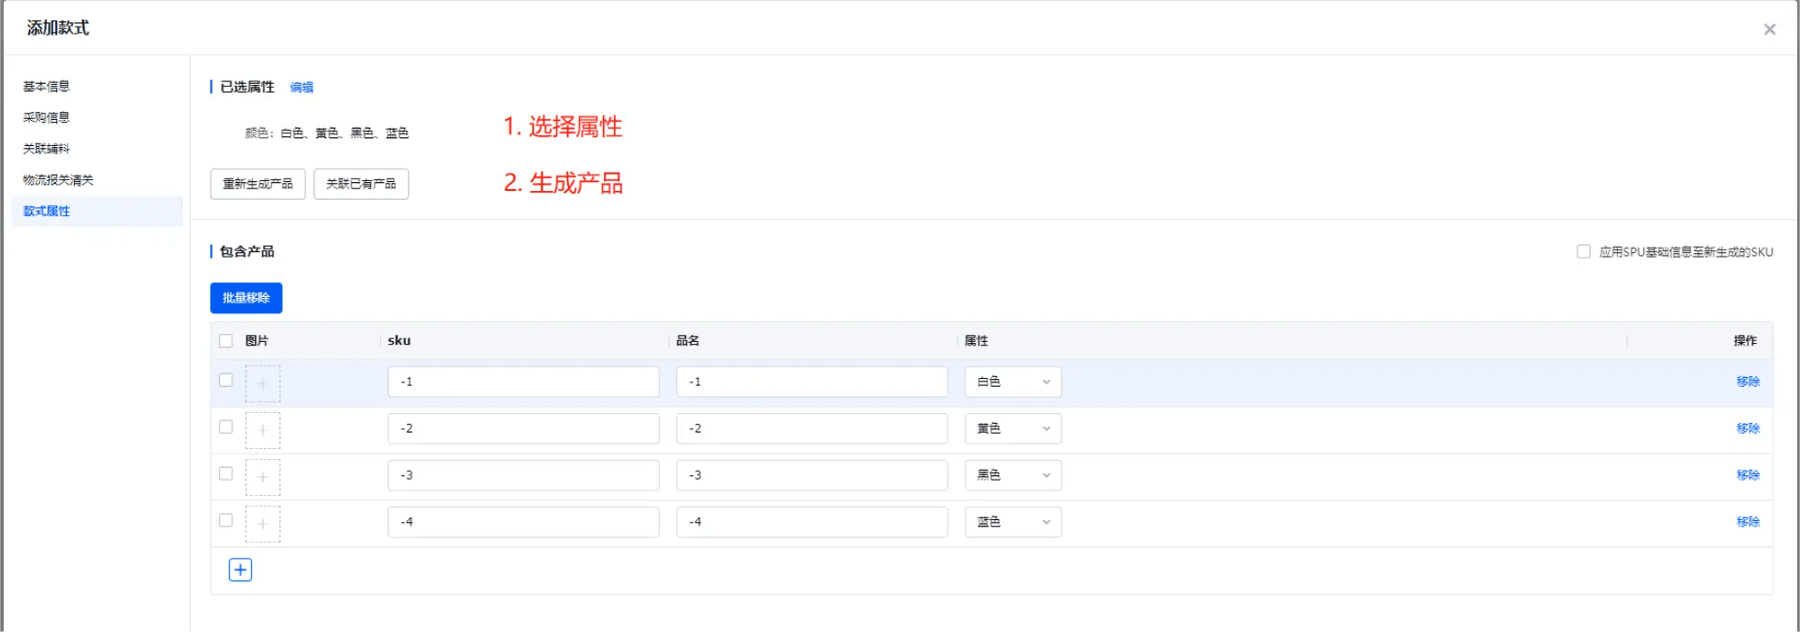Click the 关联已有产品 button

pos(361,184)
